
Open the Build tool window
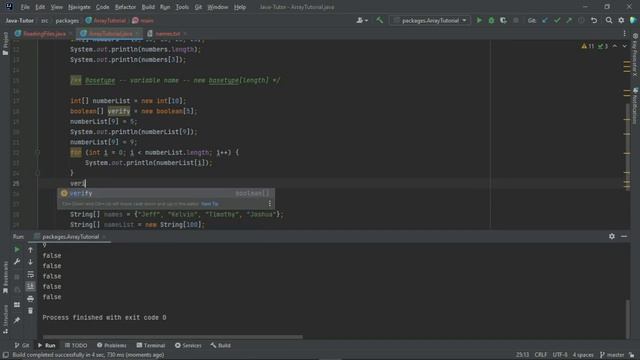pos(220,345)
